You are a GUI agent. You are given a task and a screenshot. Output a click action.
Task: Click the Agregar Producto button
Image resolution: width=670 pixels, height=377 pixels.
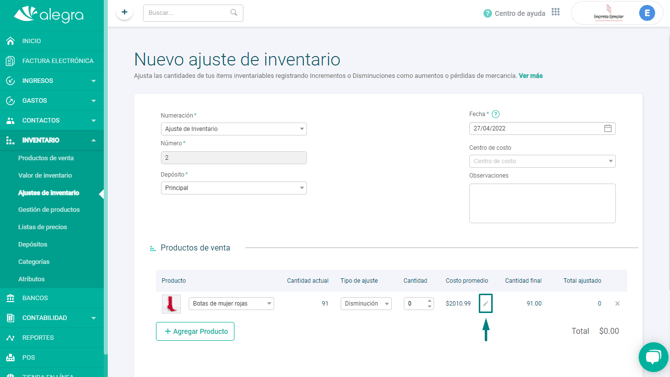(x=195, y=331)
